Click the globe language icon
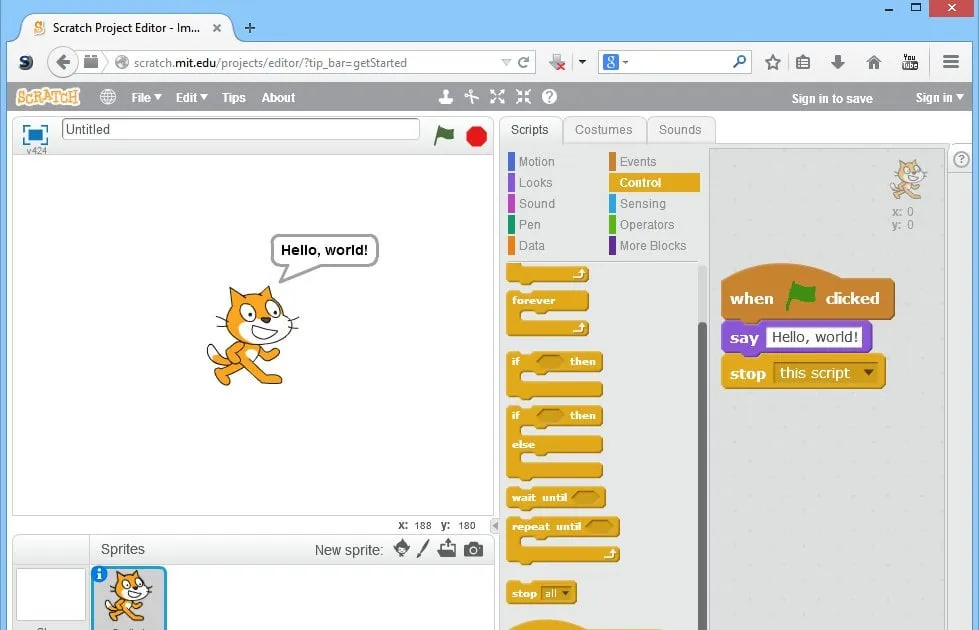979x630 pixels. pos(108,97)
